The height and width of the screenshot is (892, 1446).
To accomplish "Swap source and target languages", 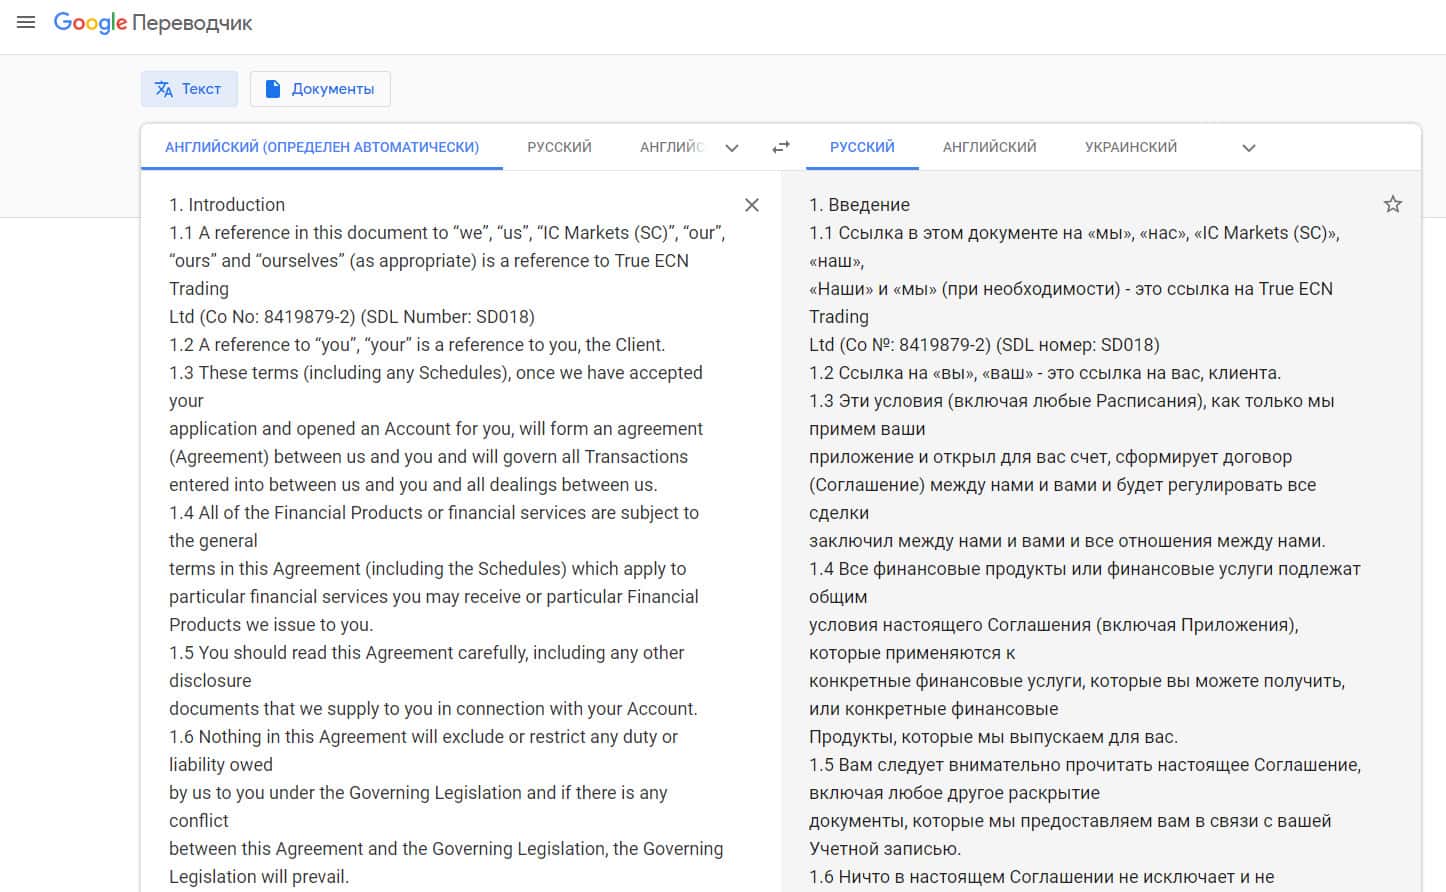I will click(781, 147).
